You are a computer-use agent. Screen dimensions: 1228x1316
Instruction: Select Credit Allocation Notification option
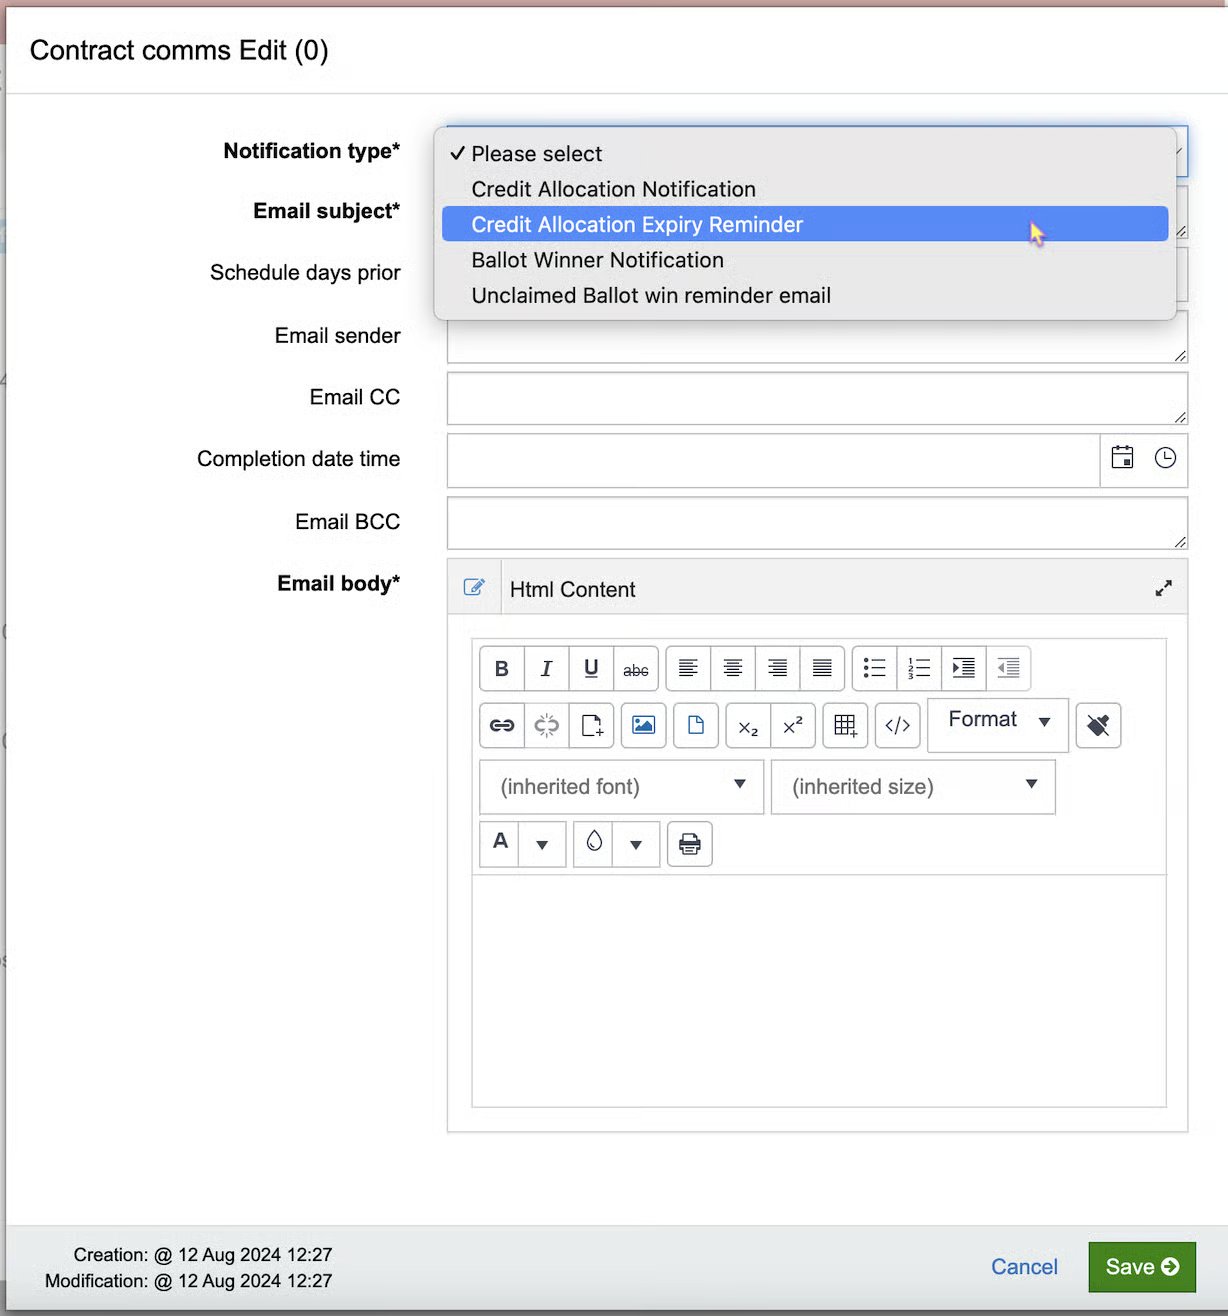click(x=805, y=189)
